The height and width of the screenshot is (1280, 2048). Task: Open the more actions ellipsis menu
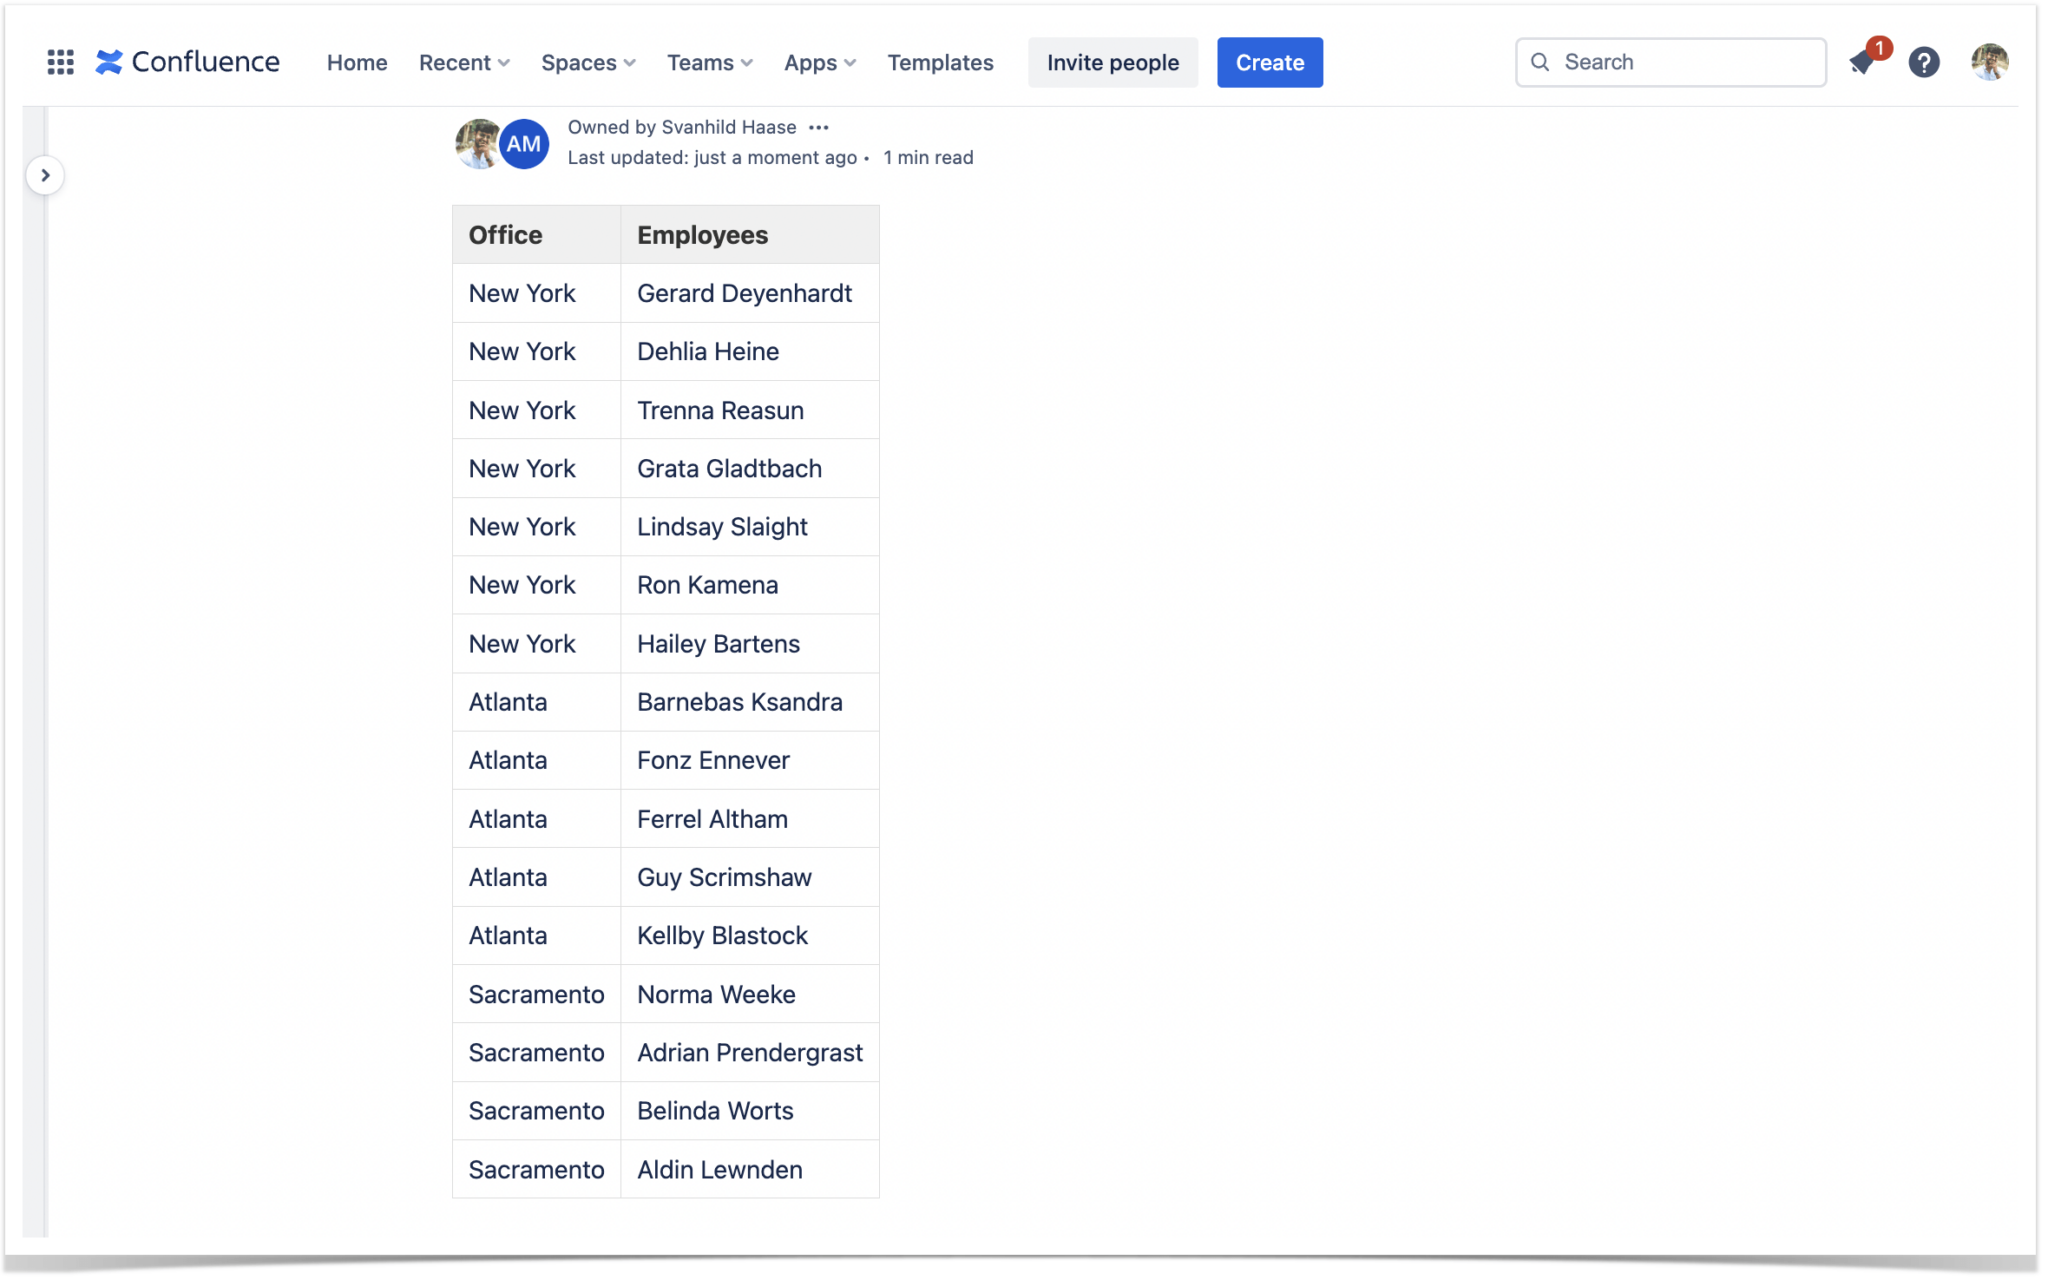coord(819,127)
